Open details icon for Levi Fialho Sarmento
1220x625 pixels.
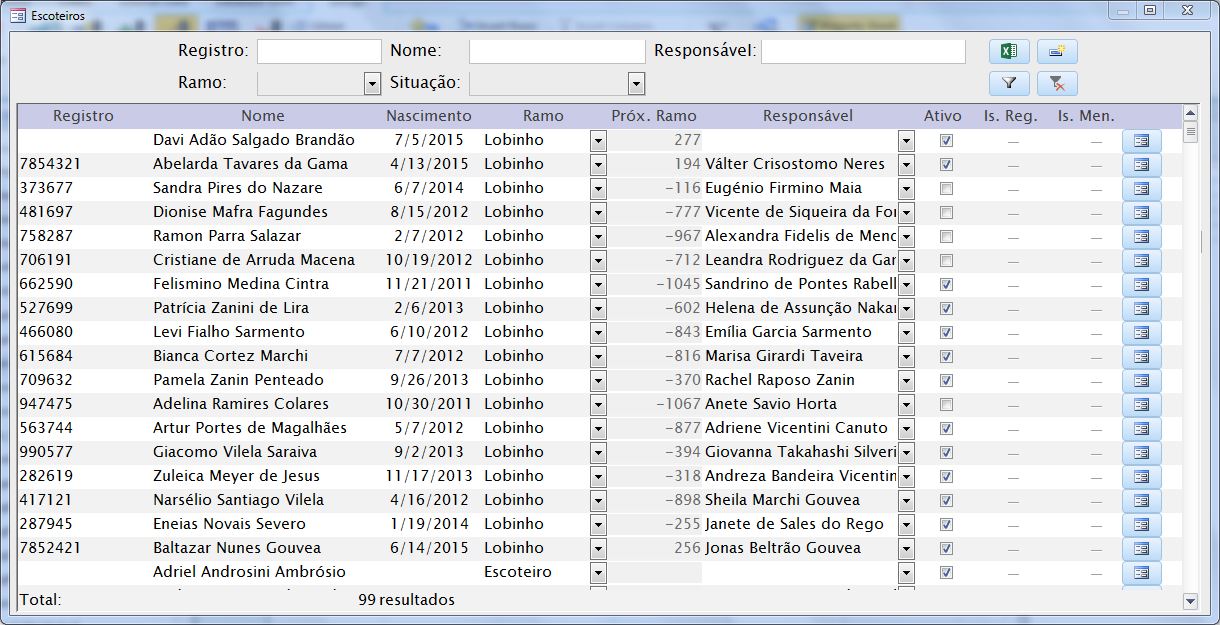click(1141, 332)
